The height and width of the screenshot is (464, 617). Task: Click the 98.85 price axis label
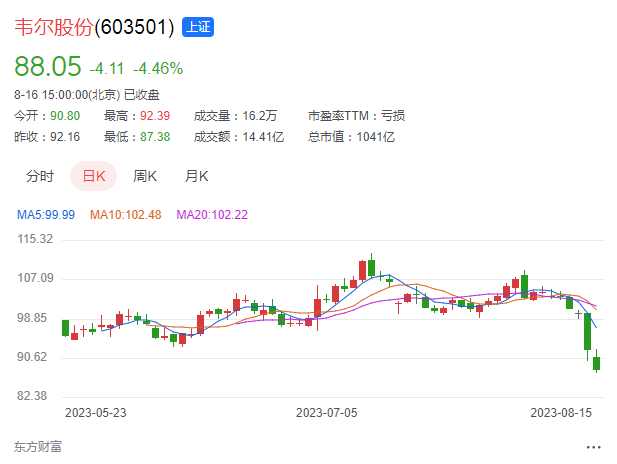tap(32, 318)
